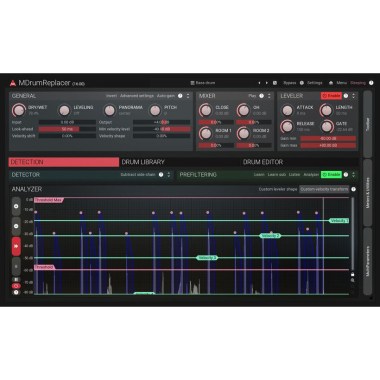Toggle the Leveler Enable button
380x380 pixels.
(331, 96)
